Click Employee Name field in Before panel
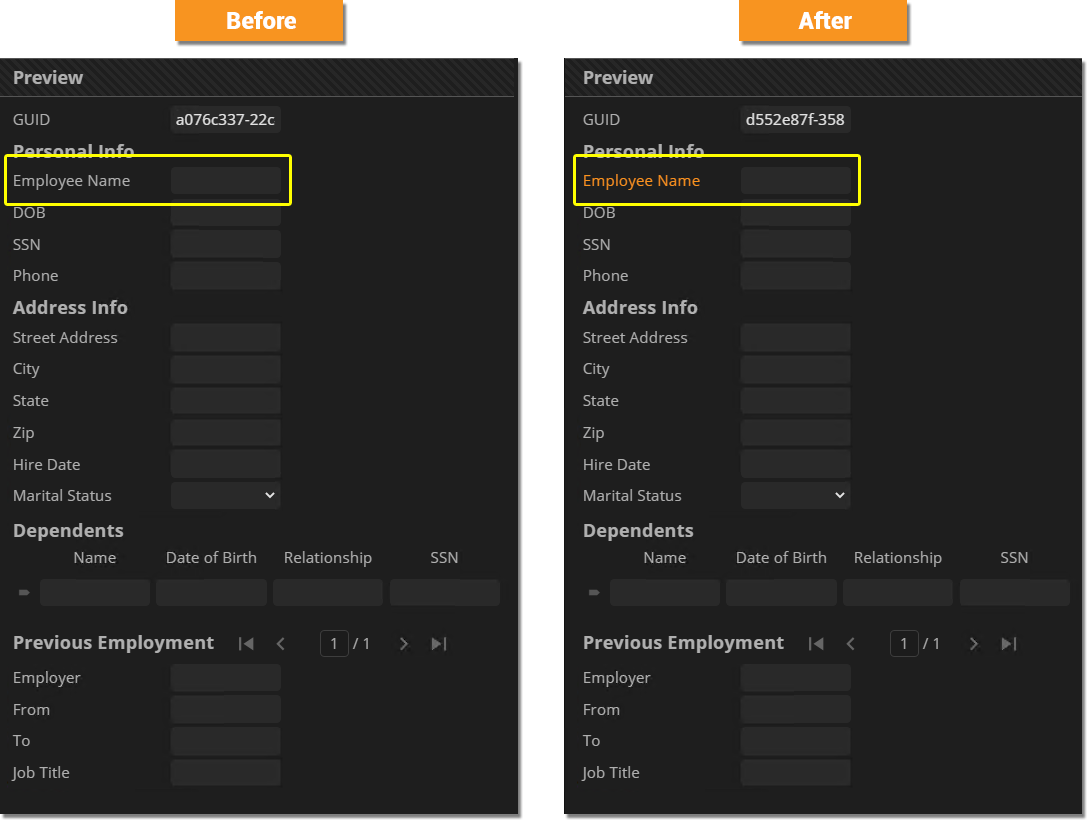Screen dimensions: 1092x821 [226, 181]
